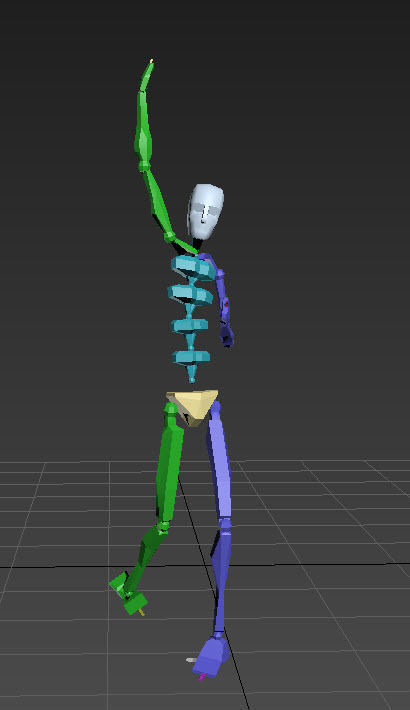Select the third cyan spine segment

point(190,326)
